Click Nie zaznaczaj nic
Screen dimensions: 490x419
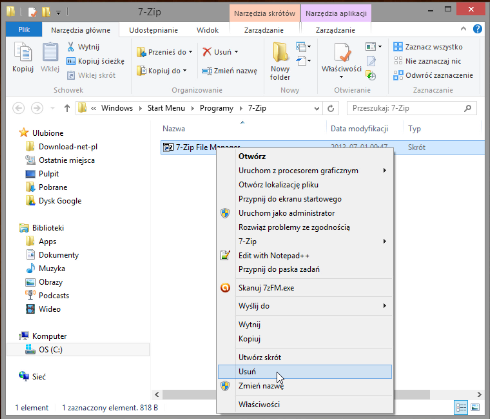(x=427, y=61)
